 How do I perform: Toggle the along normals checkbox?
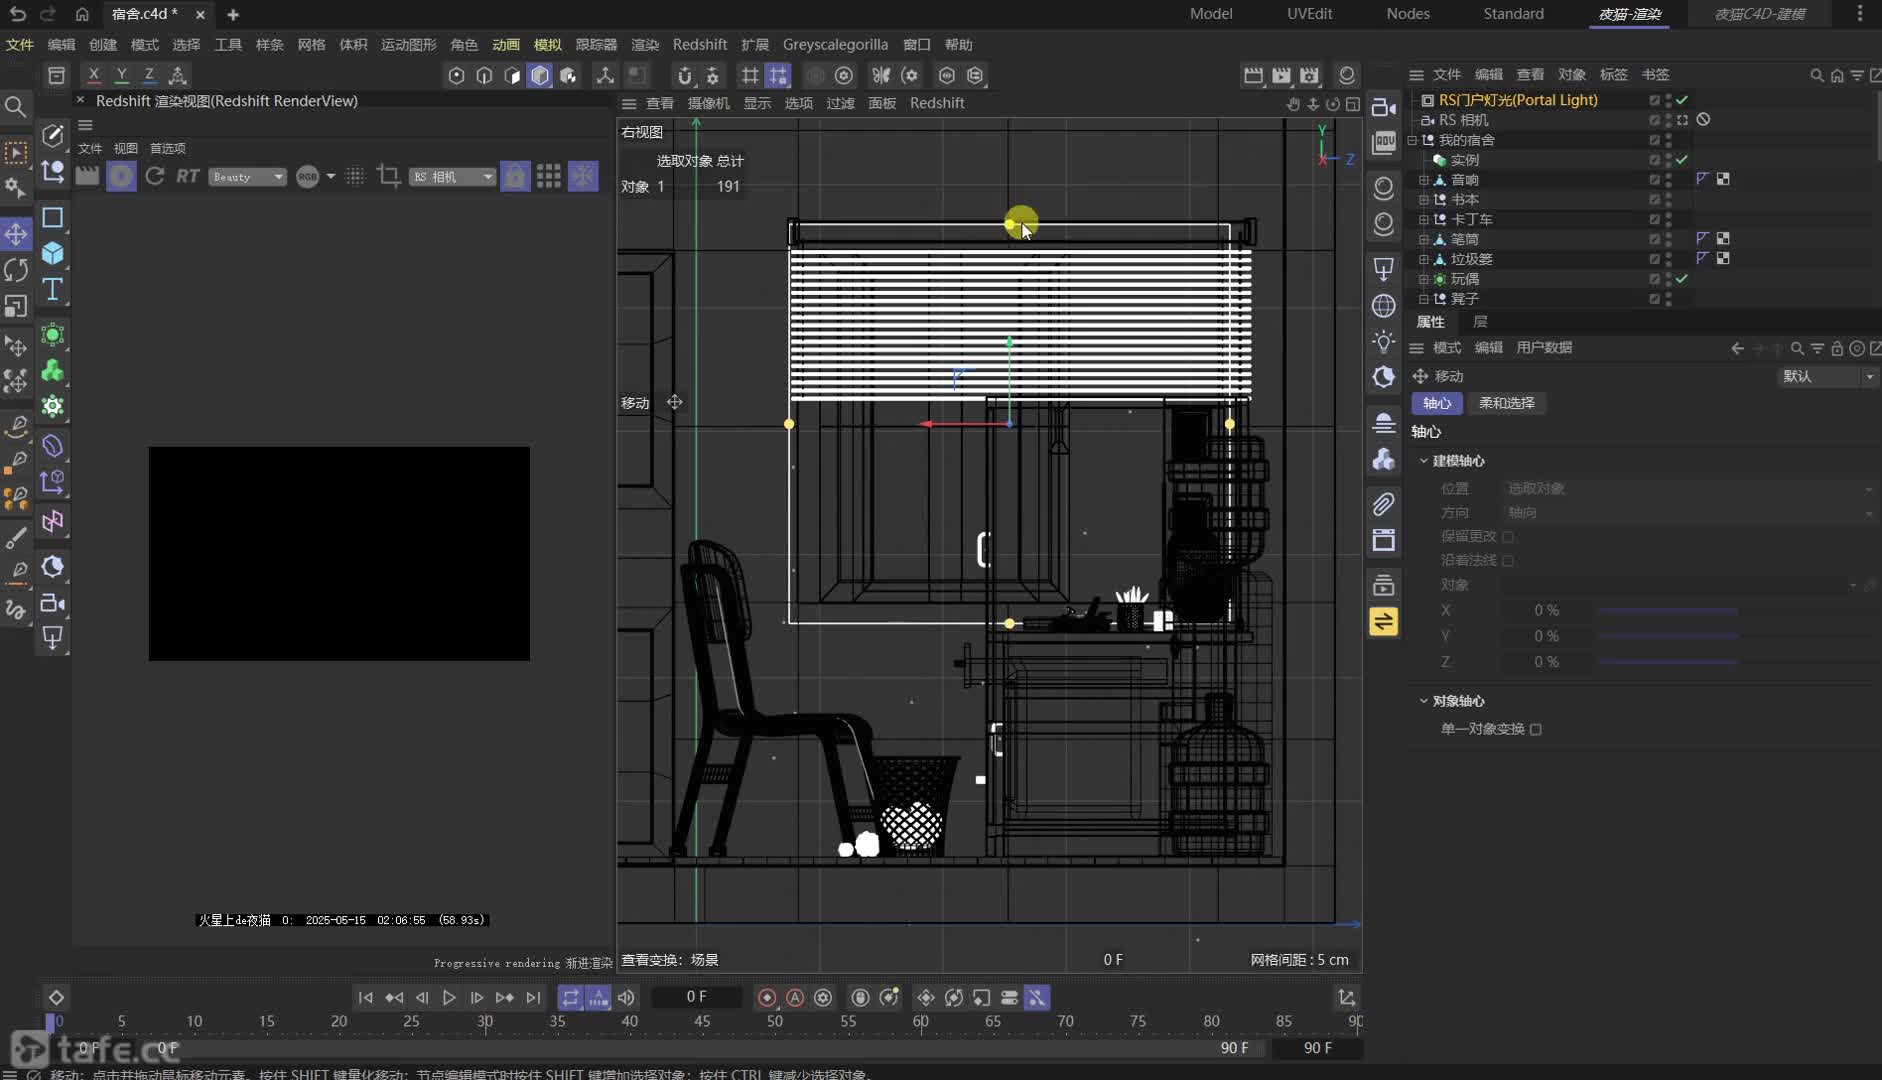pyautogui.click(x=1508, y=561)
